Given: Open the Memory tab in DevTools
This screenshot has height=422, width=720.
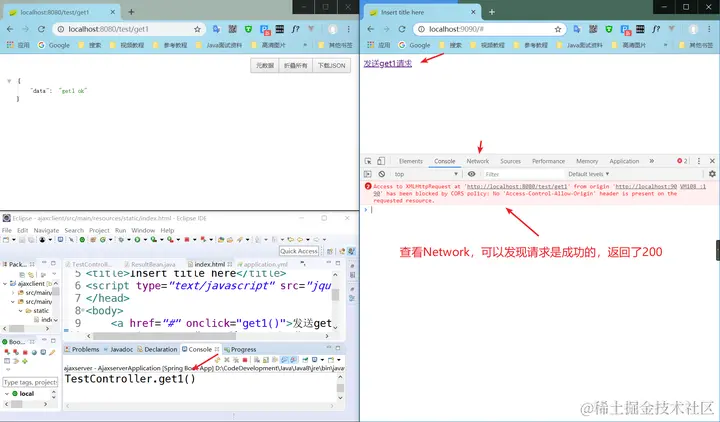Looking at the screenshot, I should click(587, 161).
